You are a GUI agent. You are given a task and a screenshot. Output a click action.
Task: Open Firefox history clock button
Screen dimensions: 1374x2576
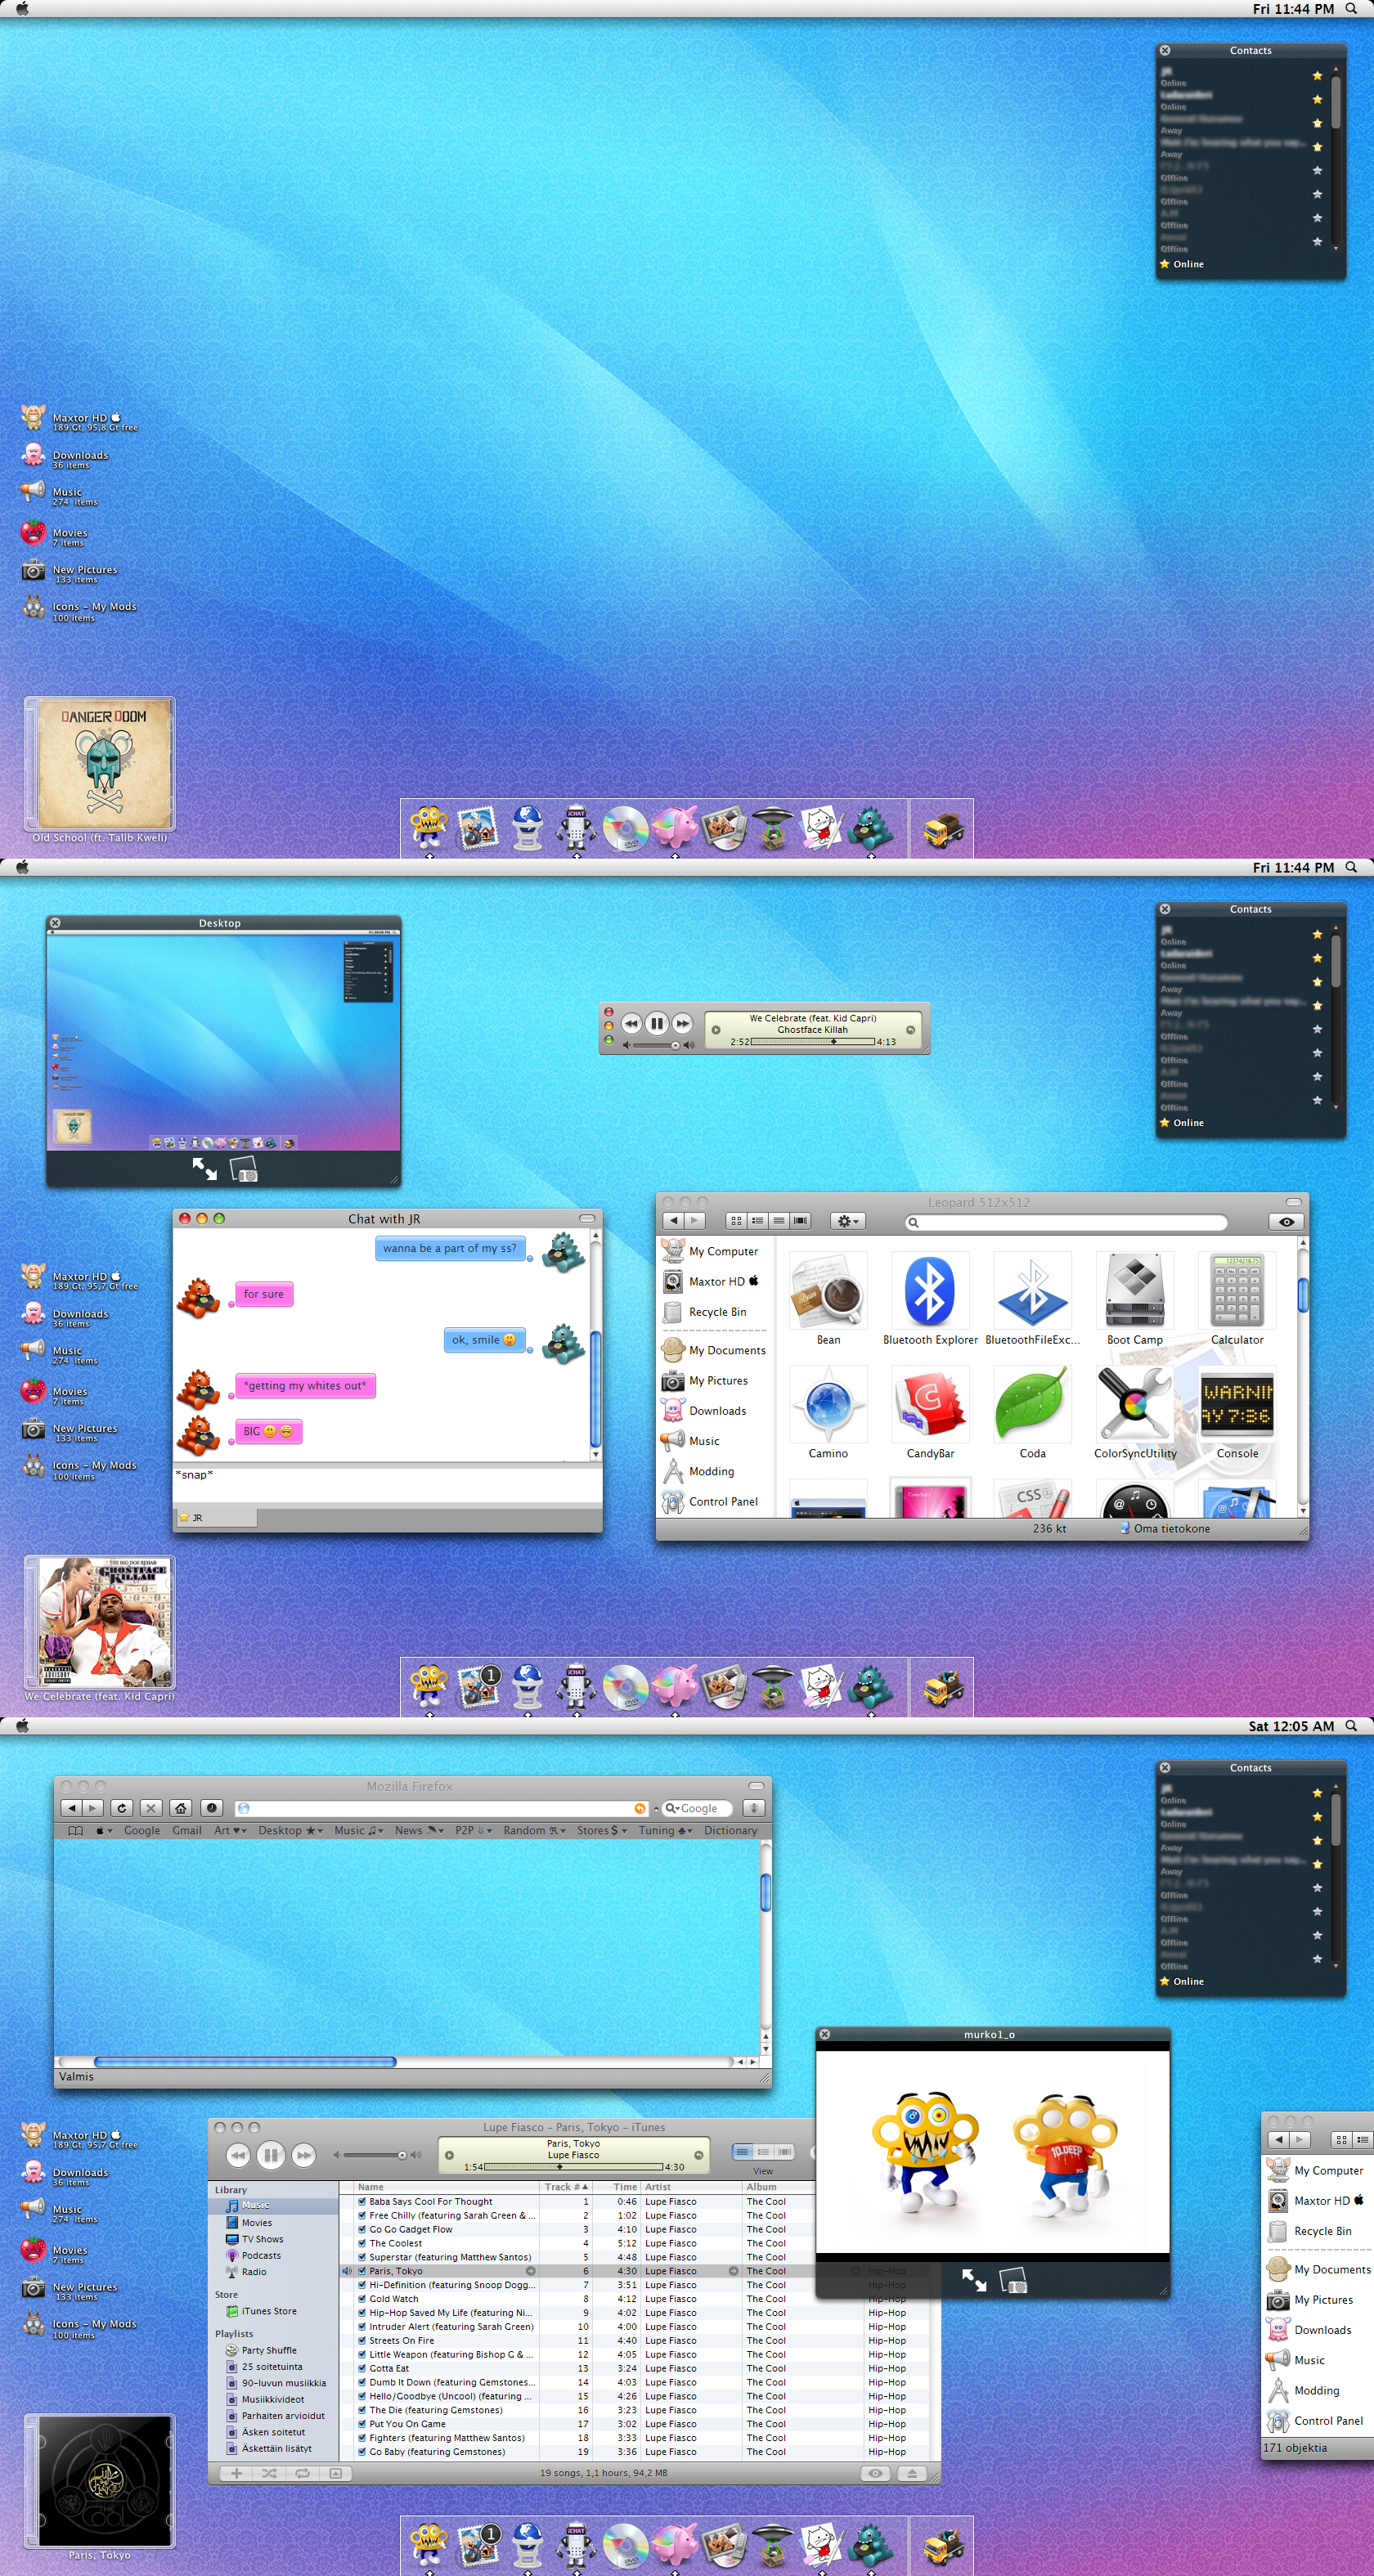pyautogui.click(x=211, y=1808)
